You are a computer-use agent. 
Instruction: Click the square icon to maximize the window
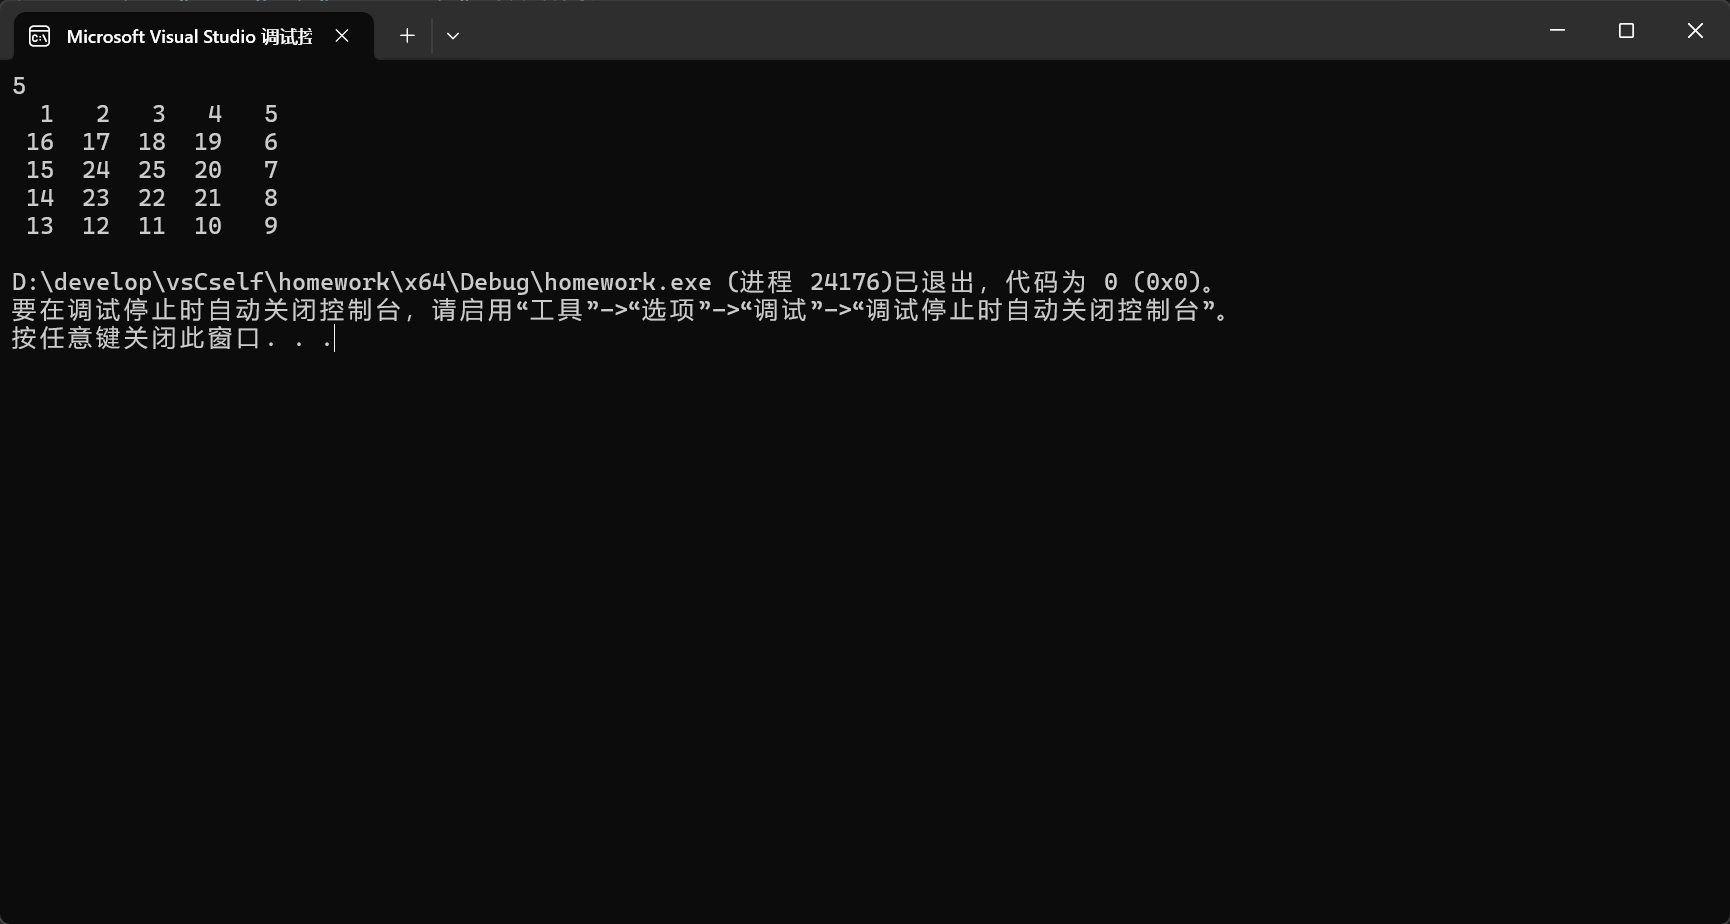click(1626, 30)
